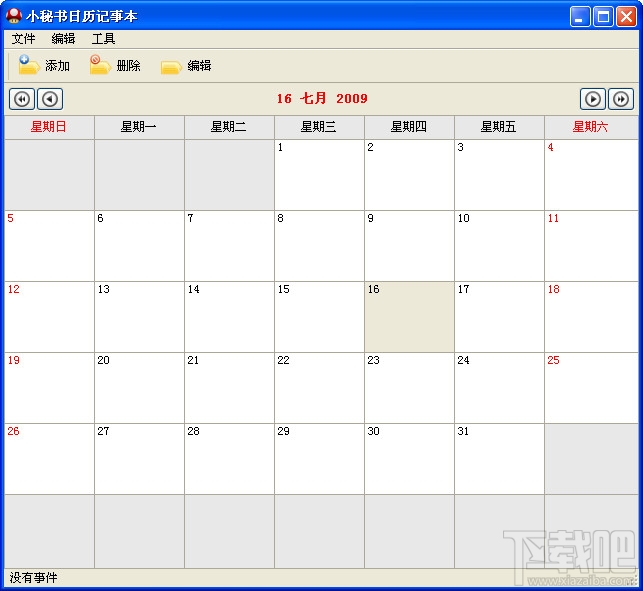Select day 30 cell

pyautogui.click(x=409, y=459)
